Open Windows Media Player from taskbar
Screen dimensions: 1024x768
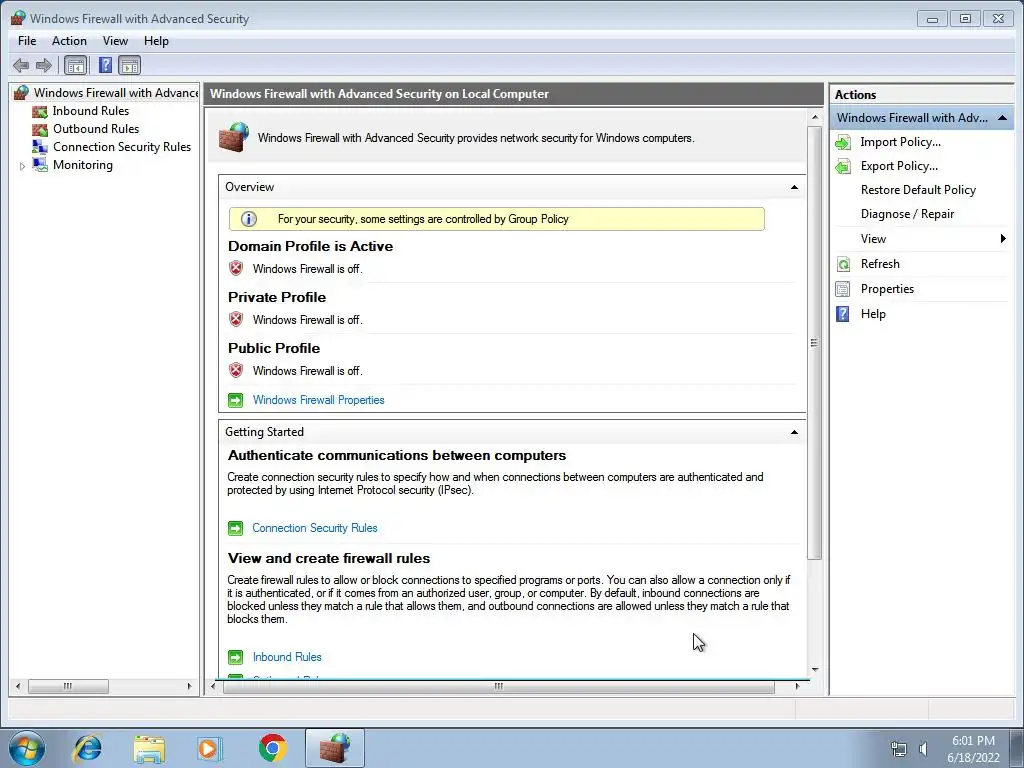point(210,748)
